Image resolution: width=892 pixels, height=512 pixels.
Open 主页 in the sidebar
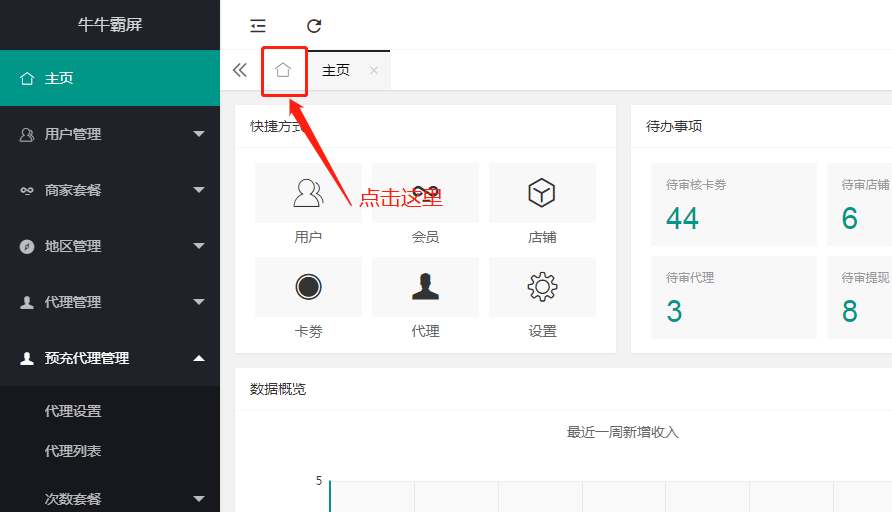(x=110, y=78)
